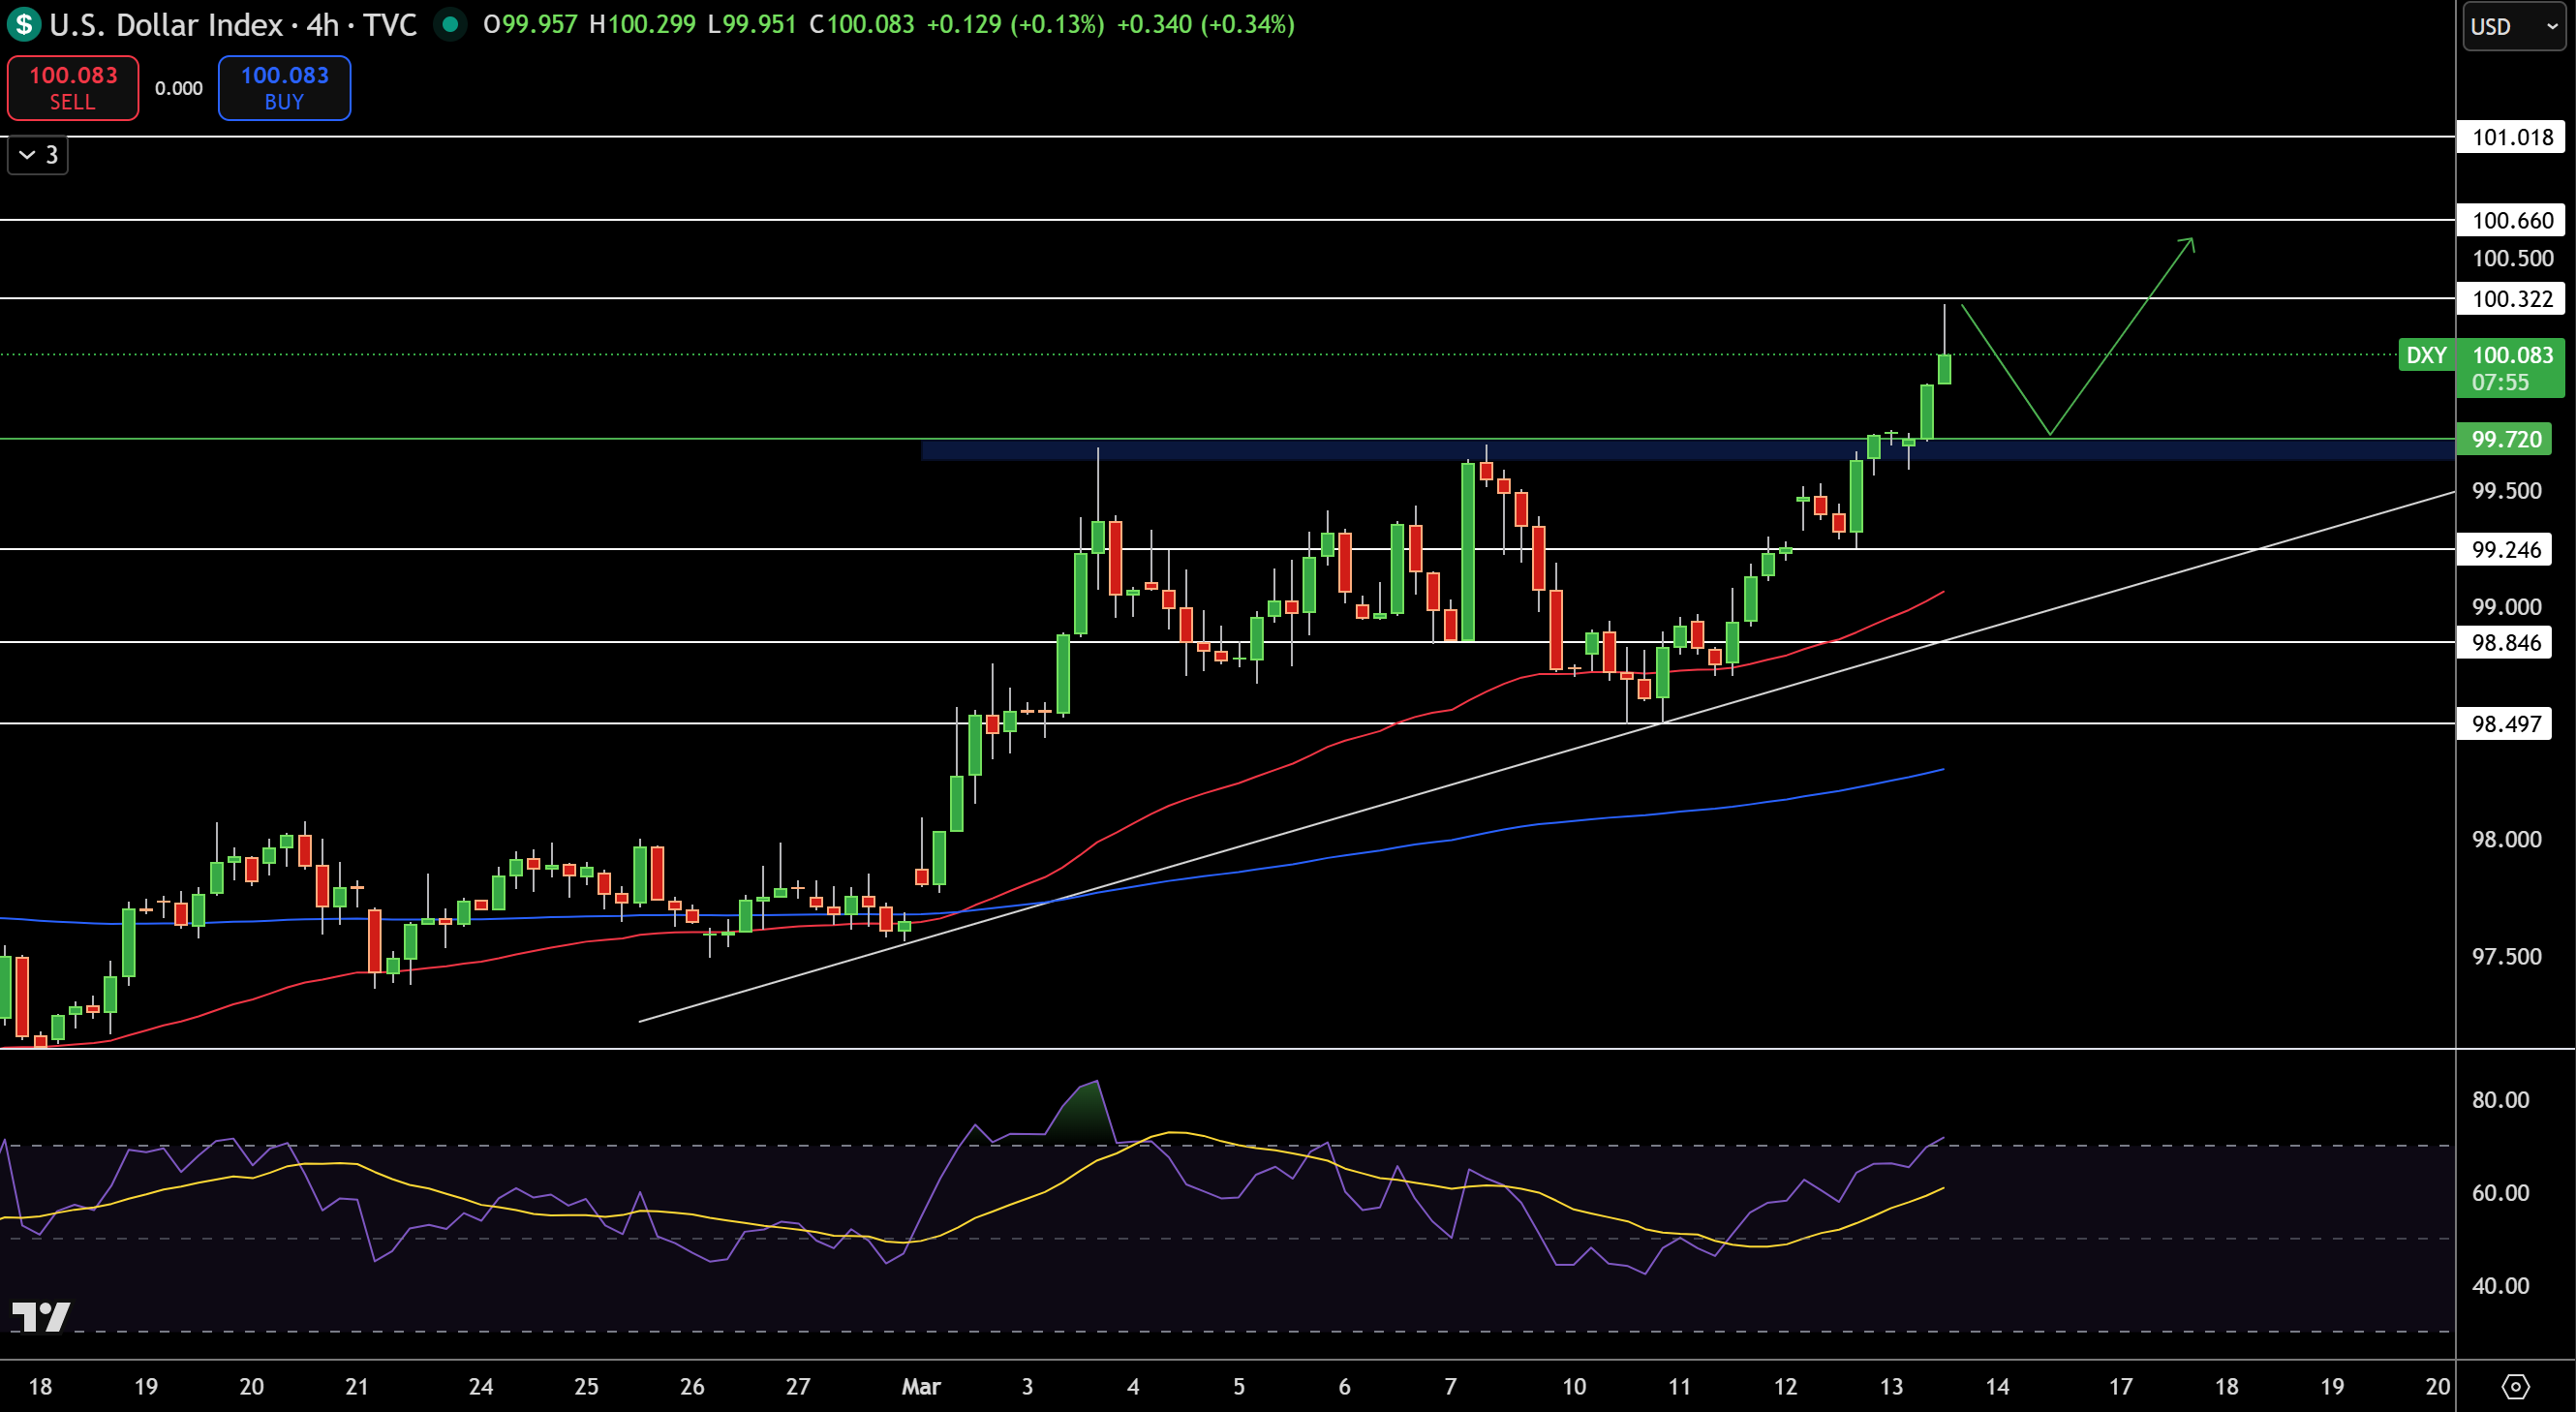2576x1412 pixels.
Task: Click the red SELL 100.083 button
Action: 73,88
